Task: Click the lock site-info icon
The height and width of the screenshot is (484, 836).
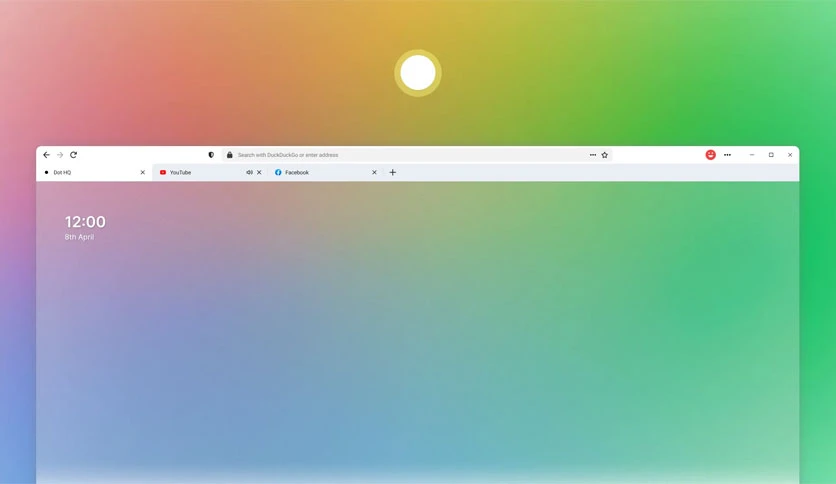Action: point(229,155)
